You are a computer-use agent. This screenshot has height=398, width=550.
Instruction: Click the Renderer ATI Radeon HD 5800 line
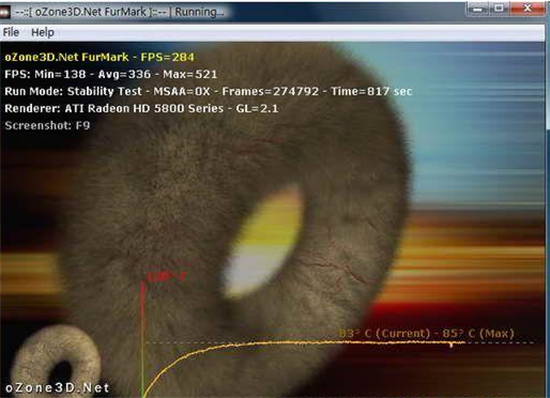click(x=141, y=108)
